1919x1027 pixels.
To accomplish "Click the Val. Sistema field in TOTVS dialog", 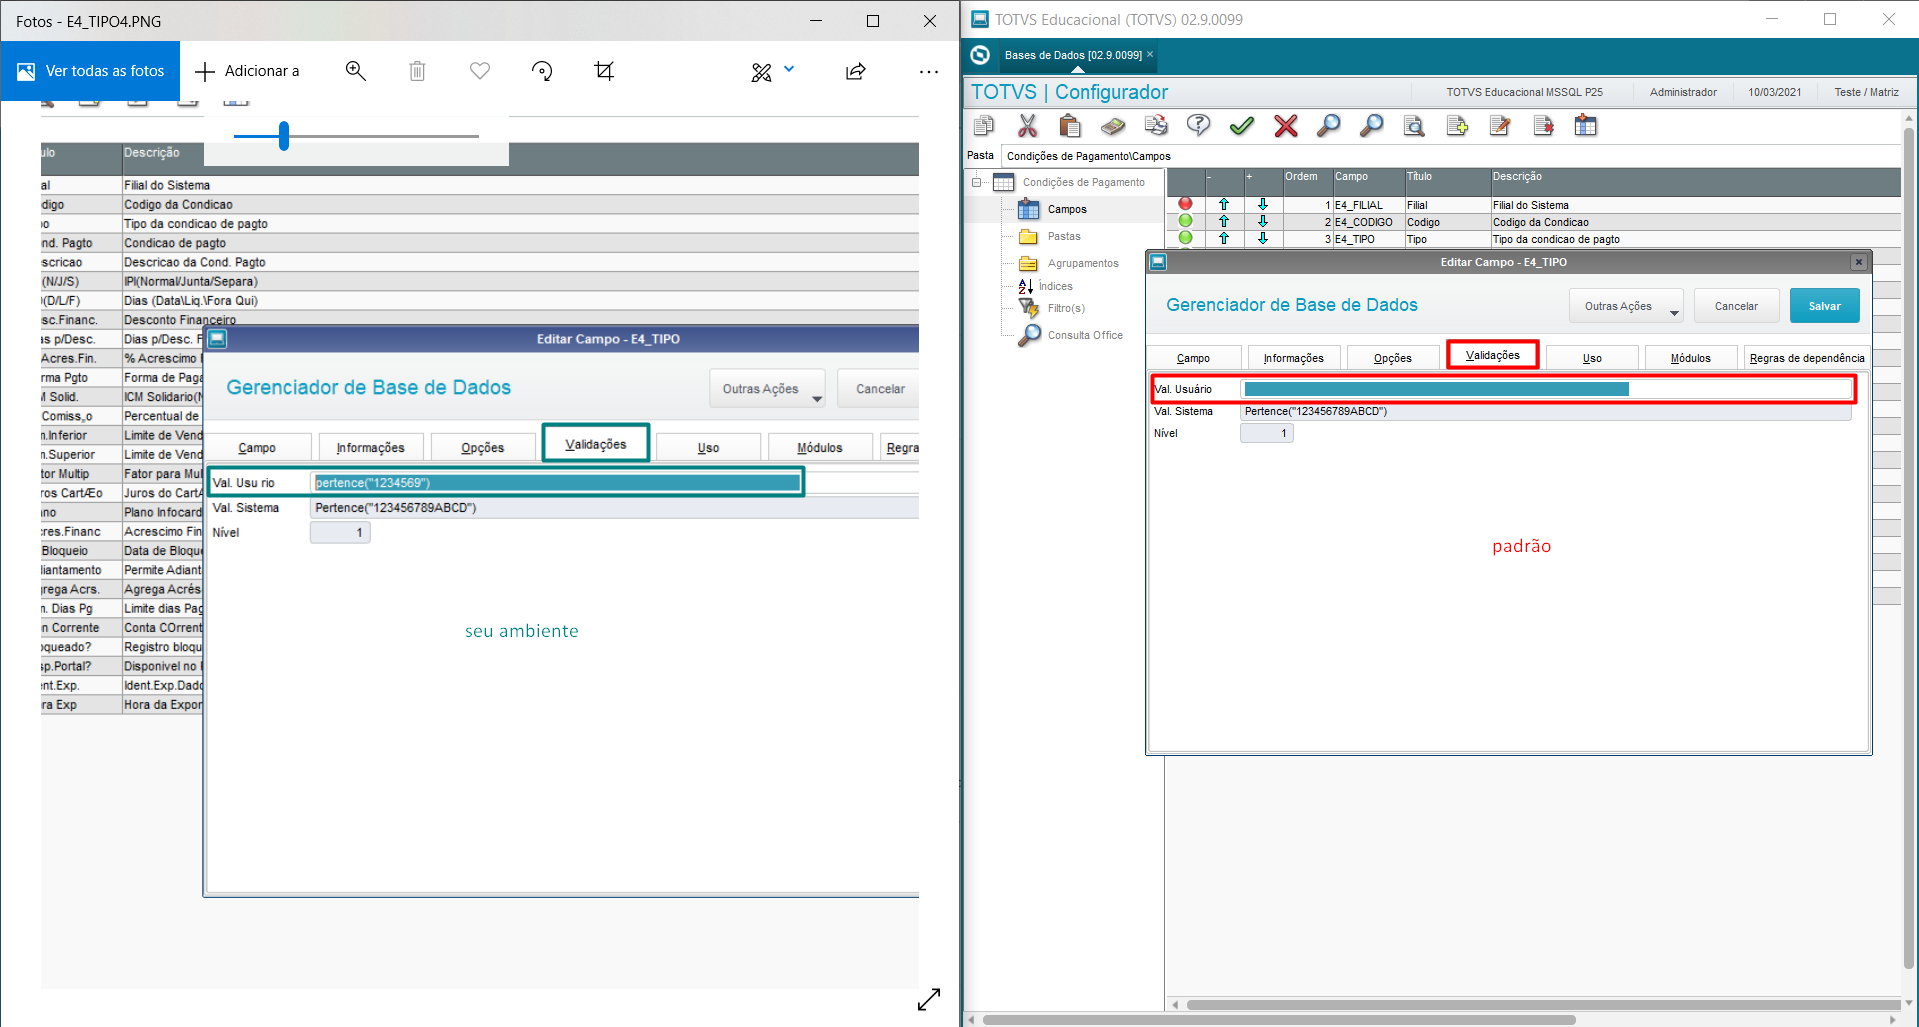I will point(1547,411).
